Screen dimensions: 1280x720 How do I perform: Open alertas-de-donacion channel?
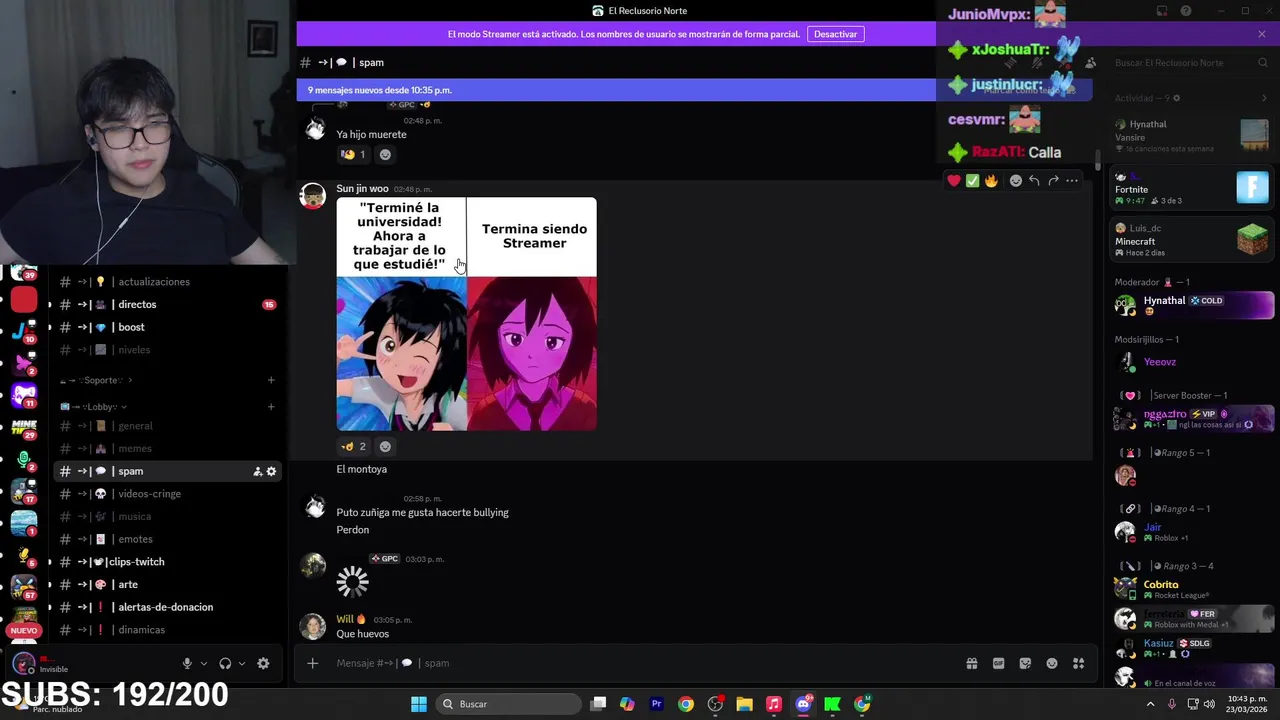(168, 607)
